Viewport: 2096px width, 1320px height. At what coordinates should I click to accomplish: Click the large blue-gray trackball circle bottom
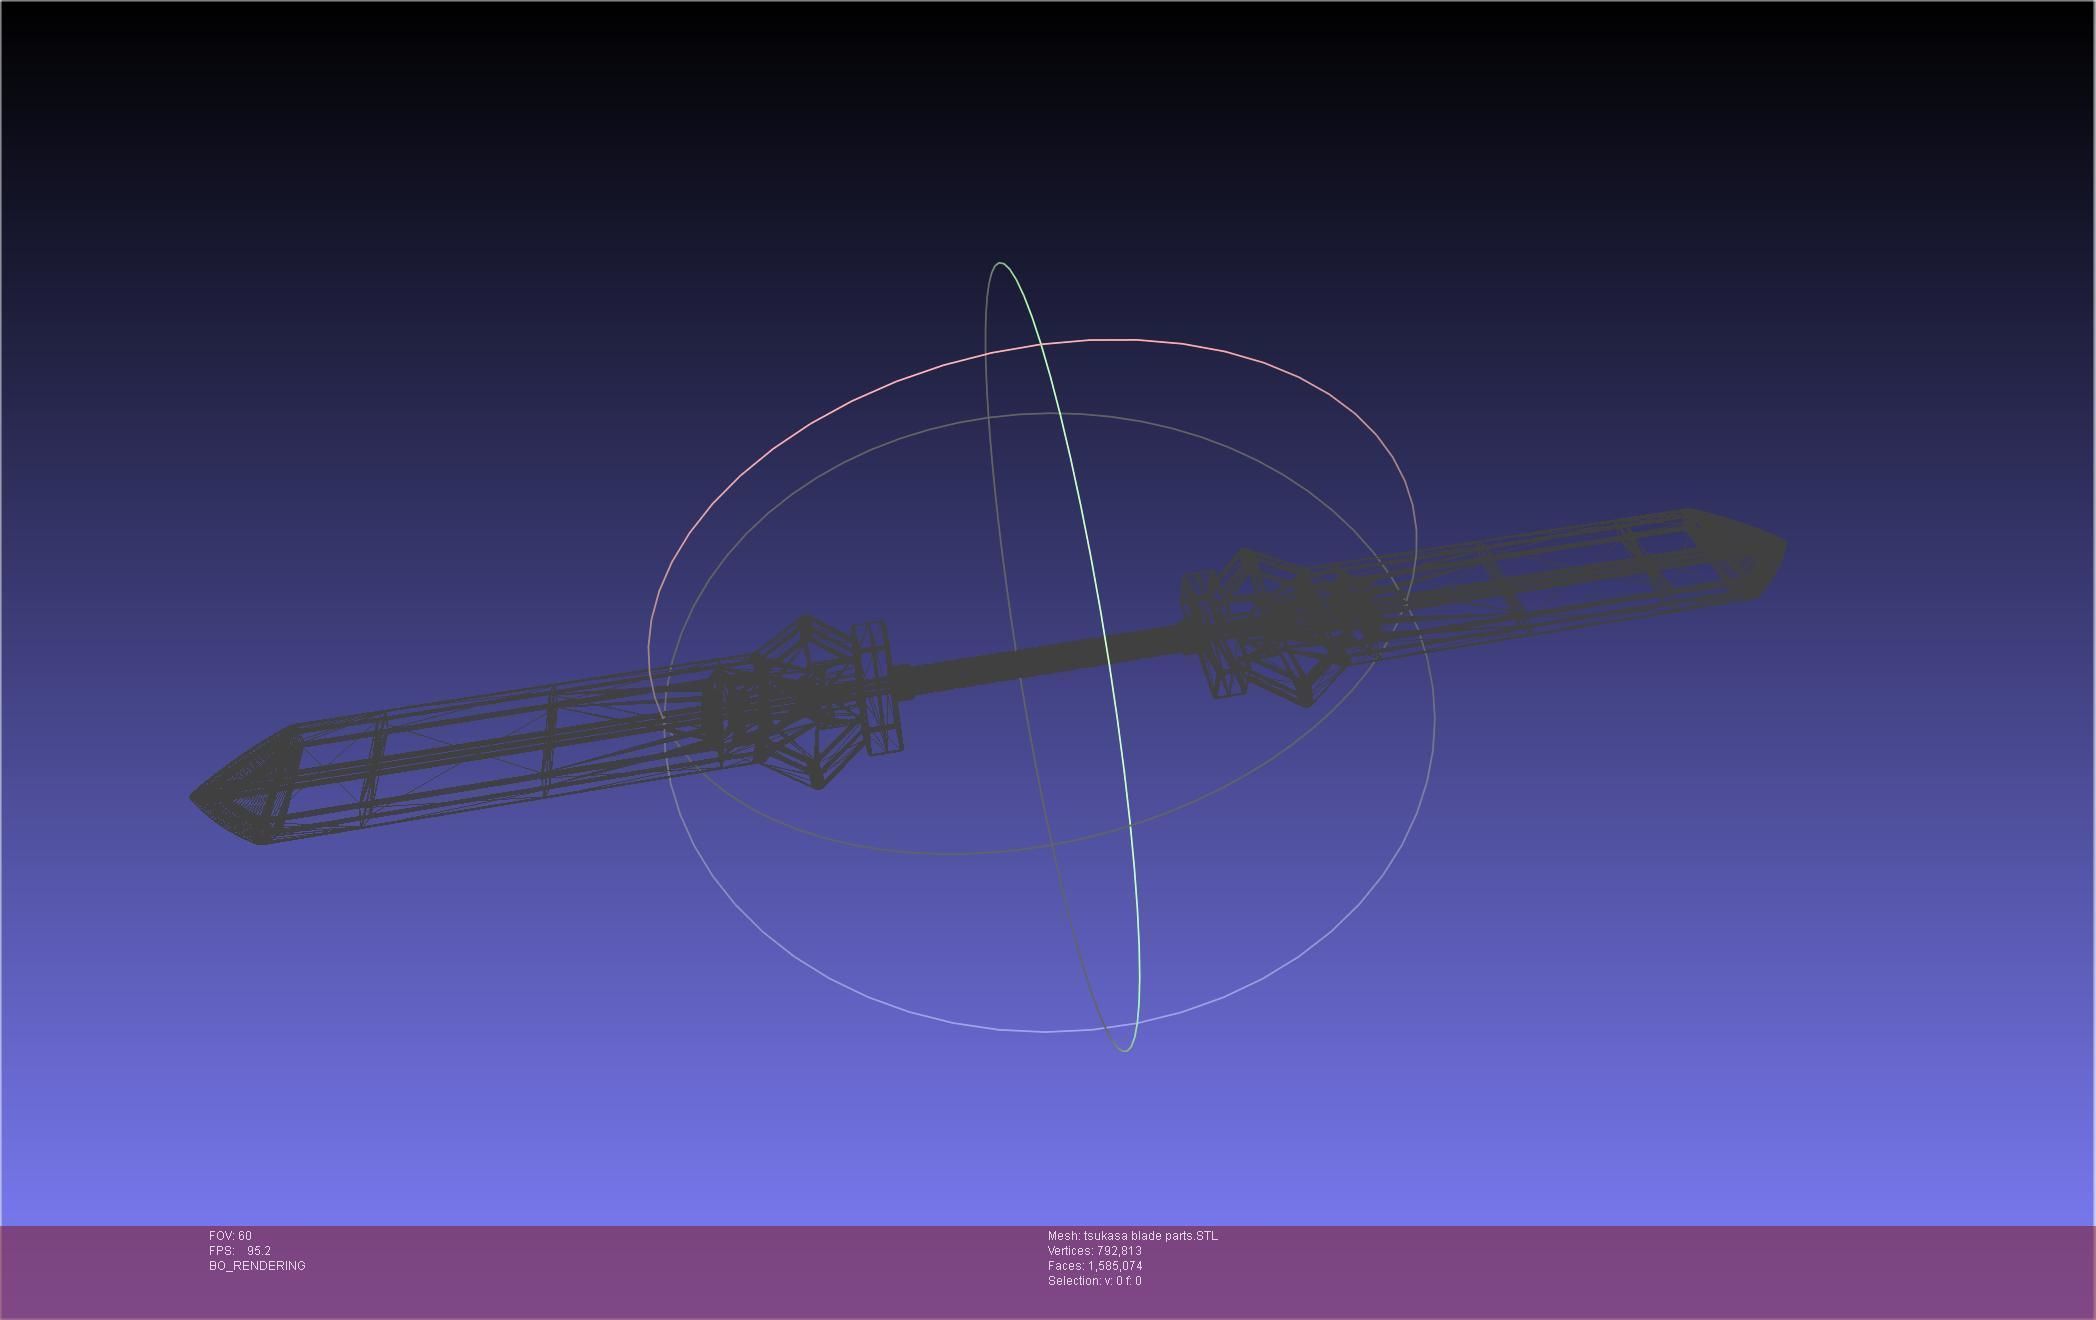[x=1046, y=1030]
